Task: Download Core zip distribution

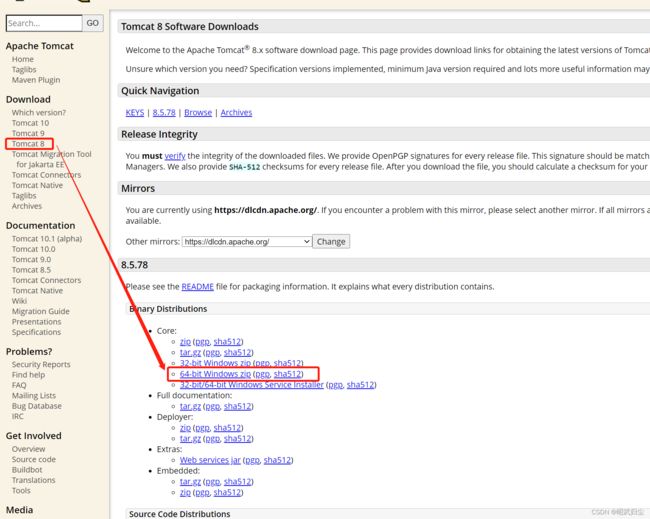Action: (185, 342)
